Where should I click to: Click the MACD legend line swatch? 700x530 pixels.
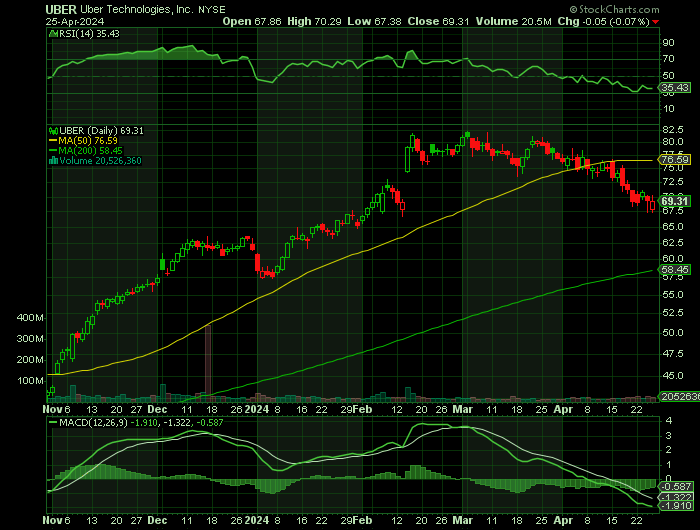click(x=53, y=422)
